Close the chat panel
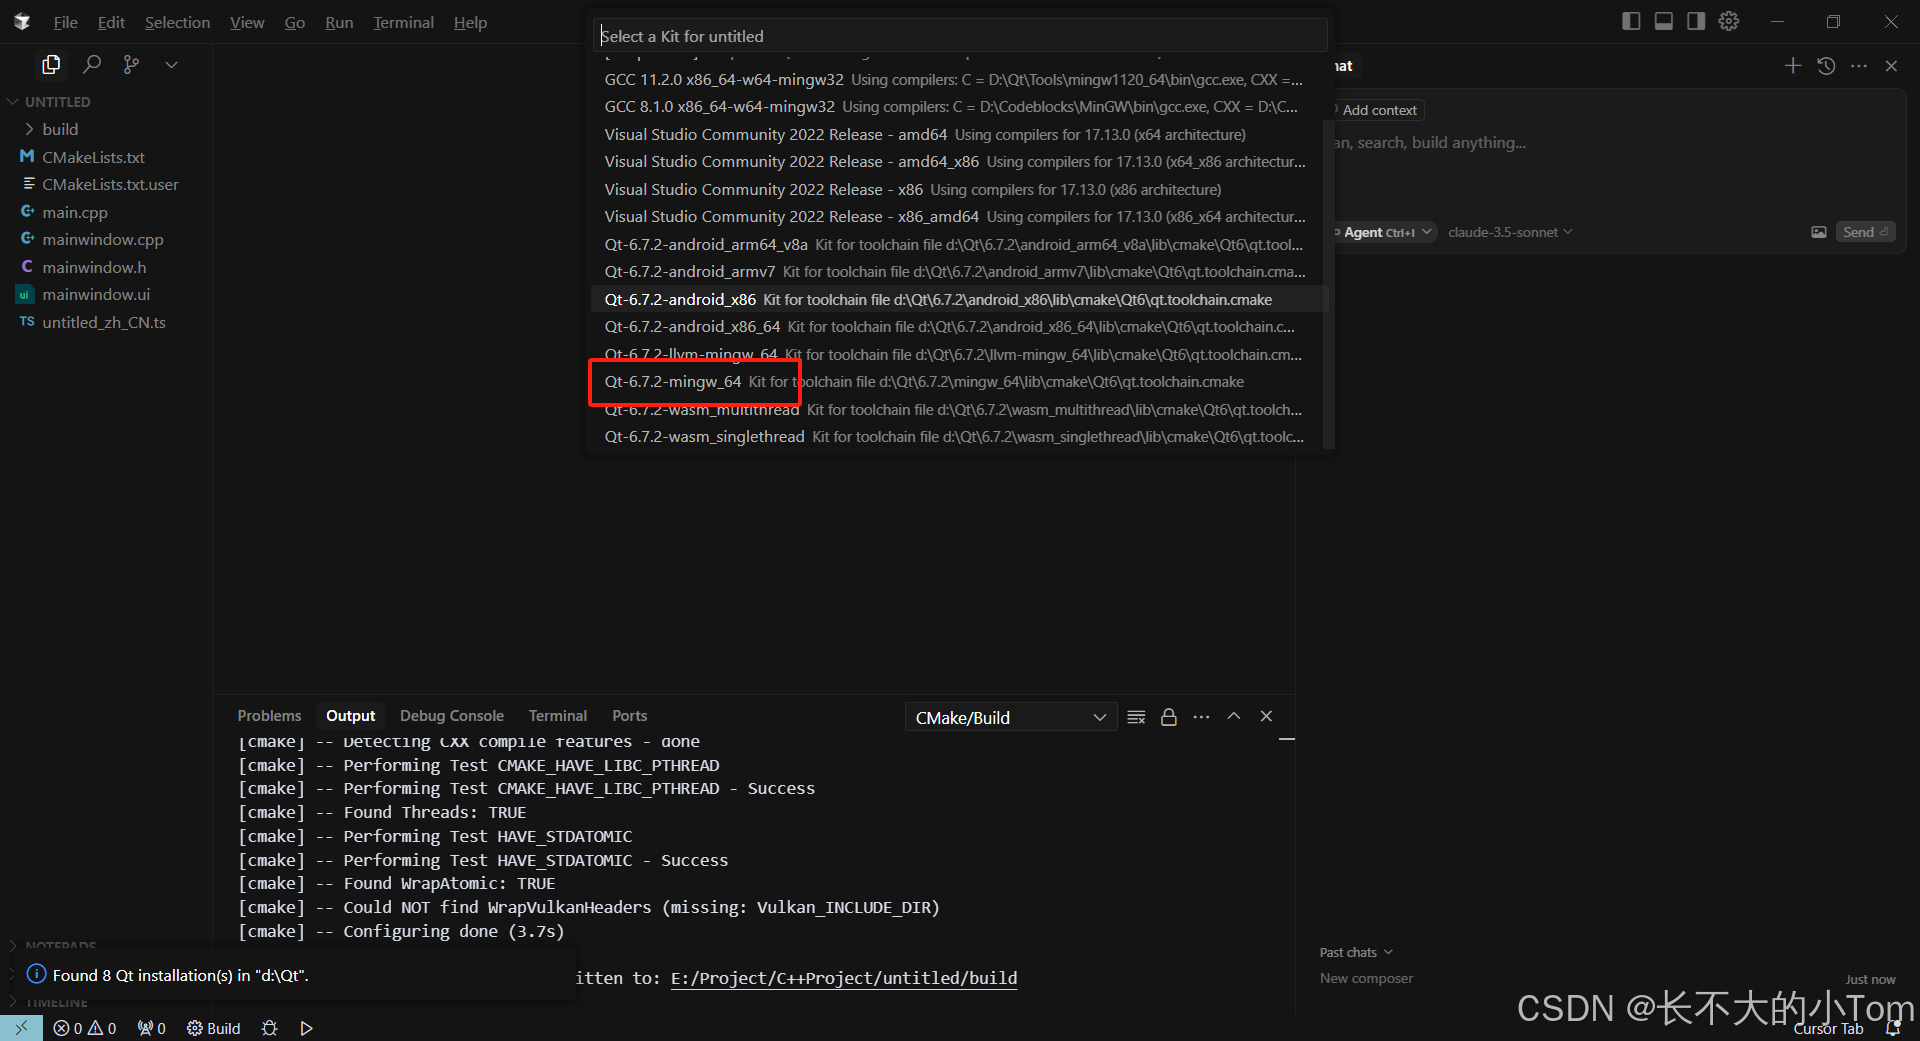1920x1041 pixels. [1891, 66]
